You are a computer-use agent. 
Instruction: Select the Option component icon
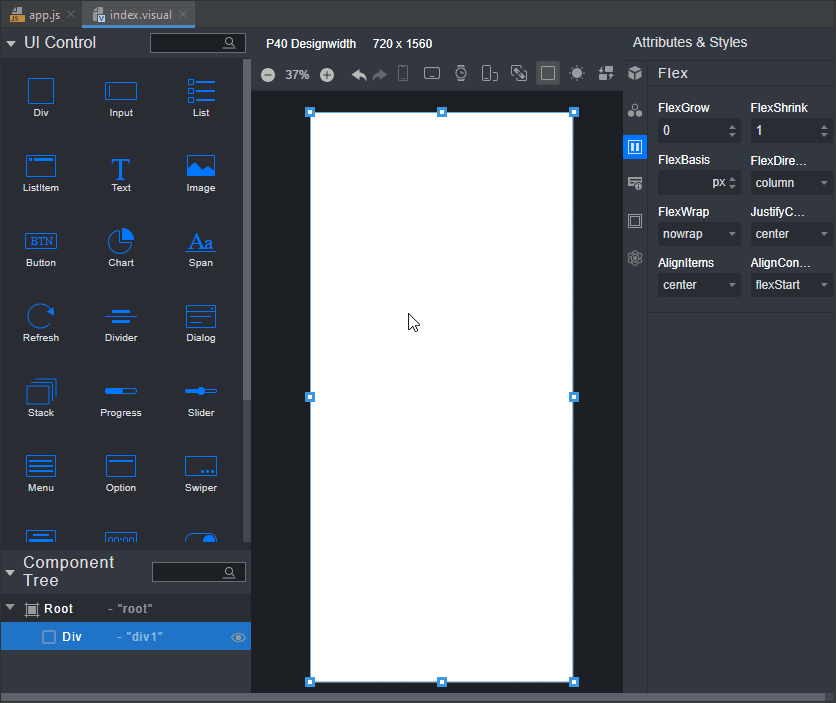tap(120, 466)
